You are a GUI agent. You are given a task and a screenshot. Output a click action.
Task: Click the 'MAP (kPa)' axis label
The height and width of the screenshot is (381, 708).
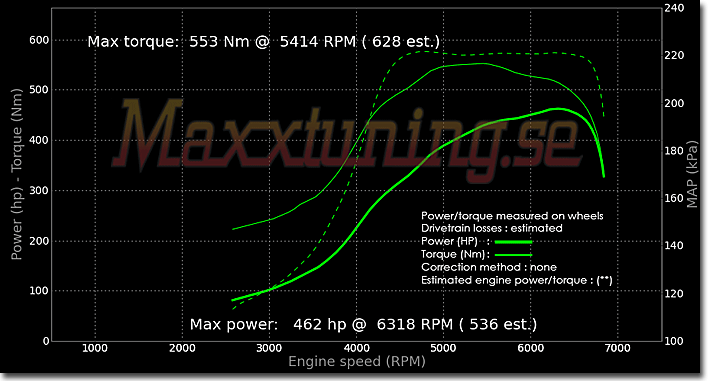click(x=692, y=174)
